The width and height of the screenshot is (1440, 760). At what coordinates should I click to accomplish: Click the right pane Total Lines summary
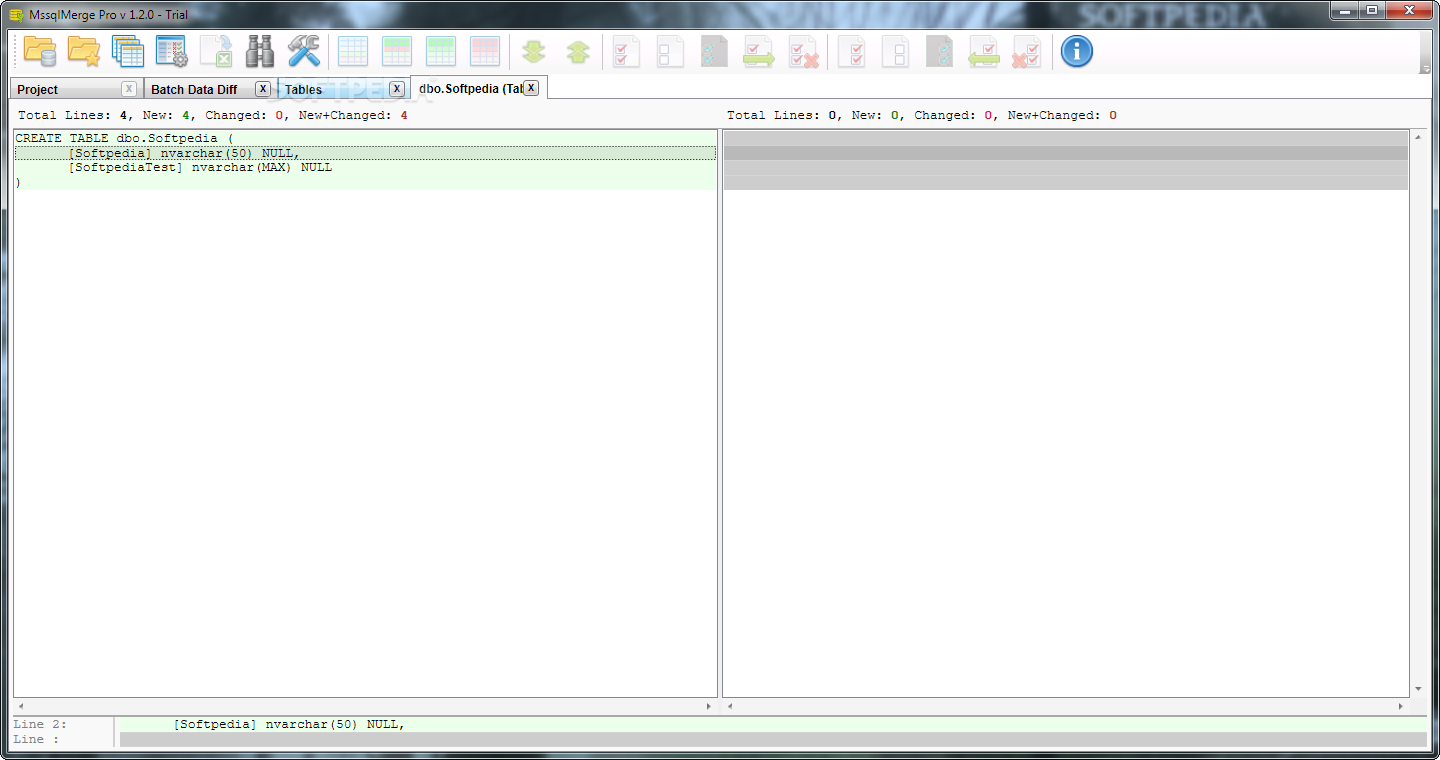(922, 115)
